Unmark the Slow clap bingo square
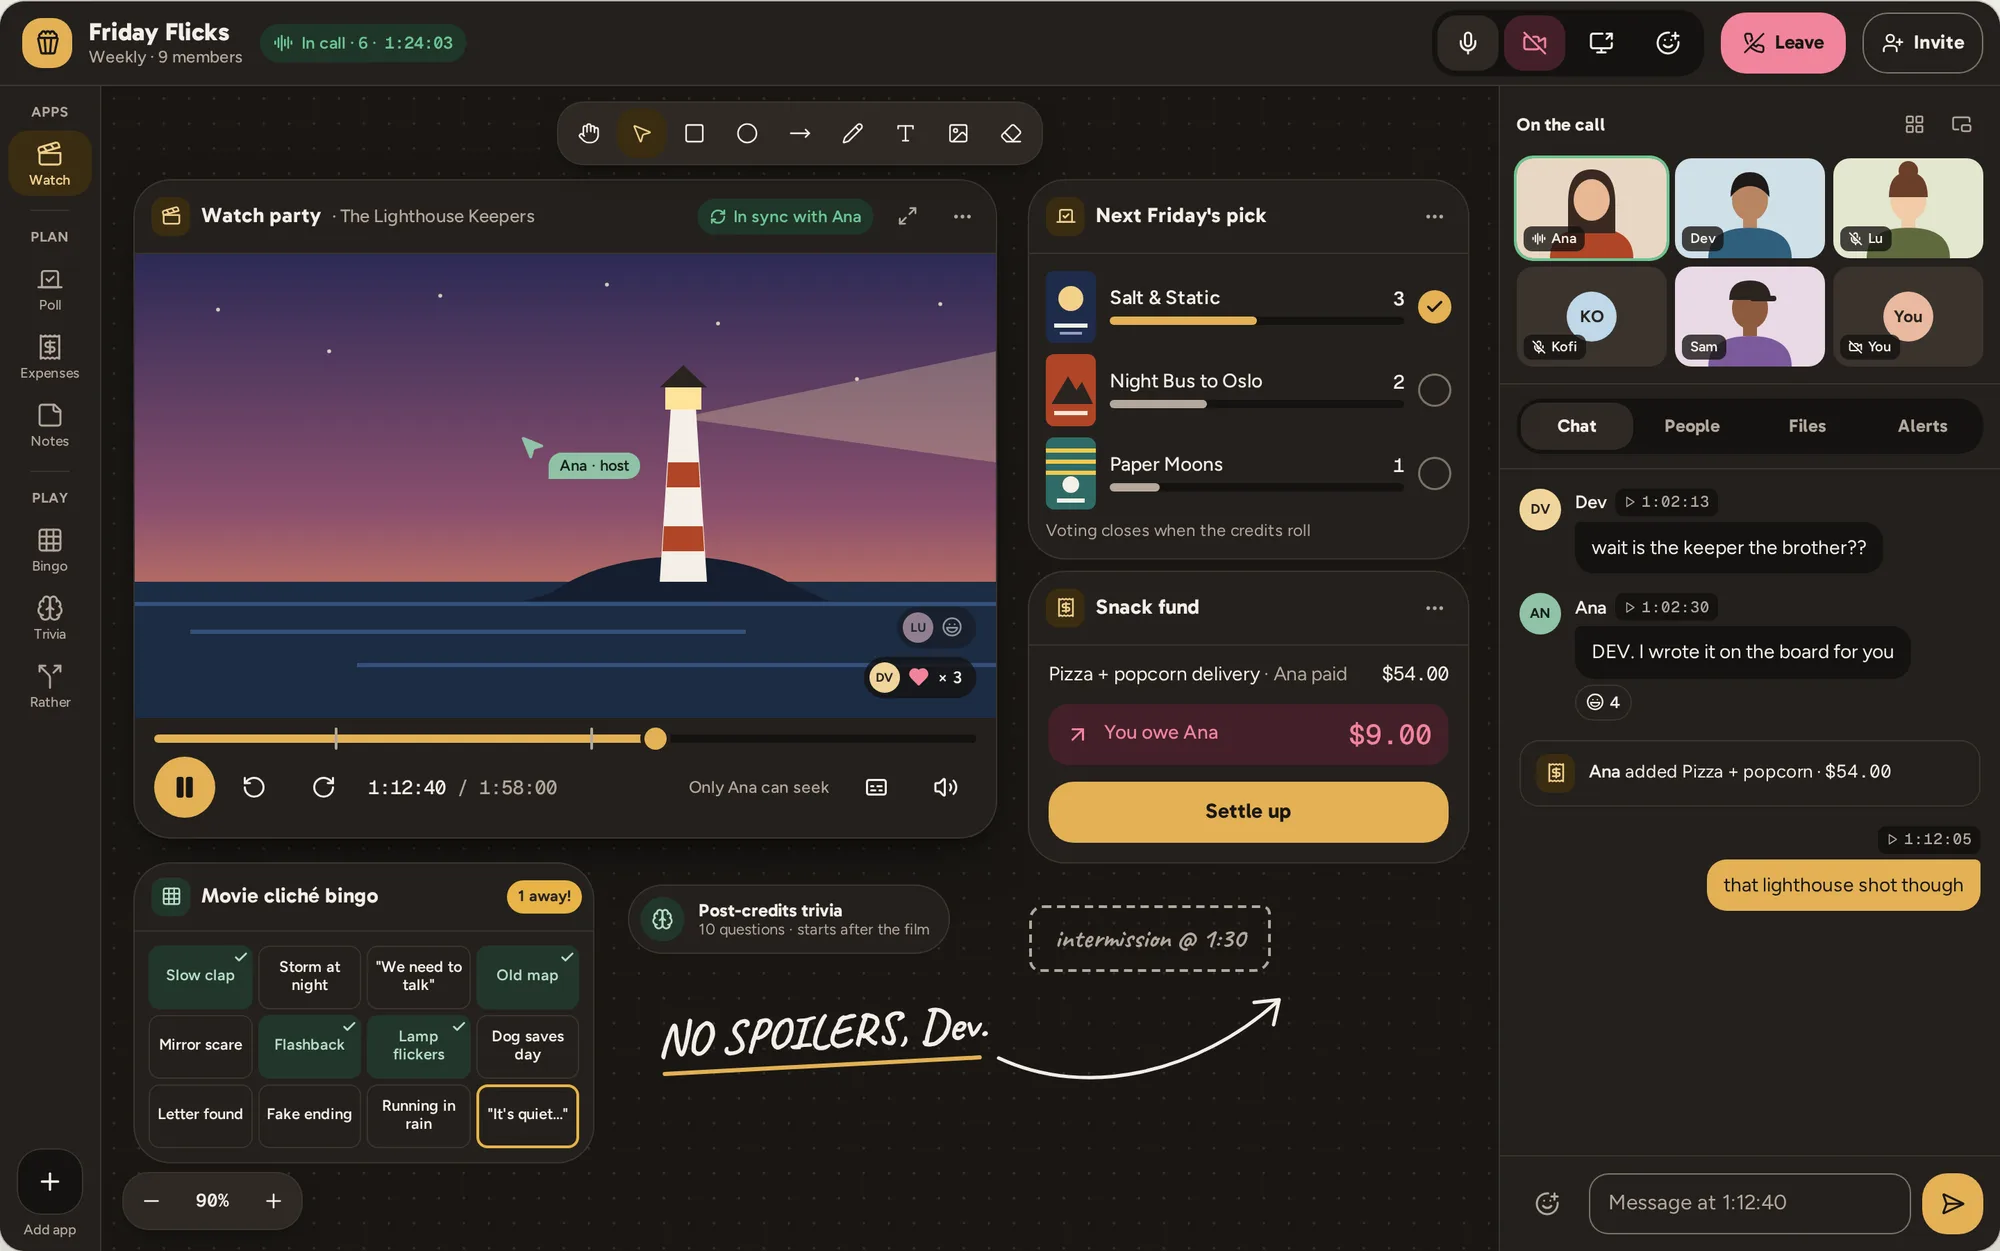The height and width of the screenshot is (1251, 2000). click(x=200, y=976)
